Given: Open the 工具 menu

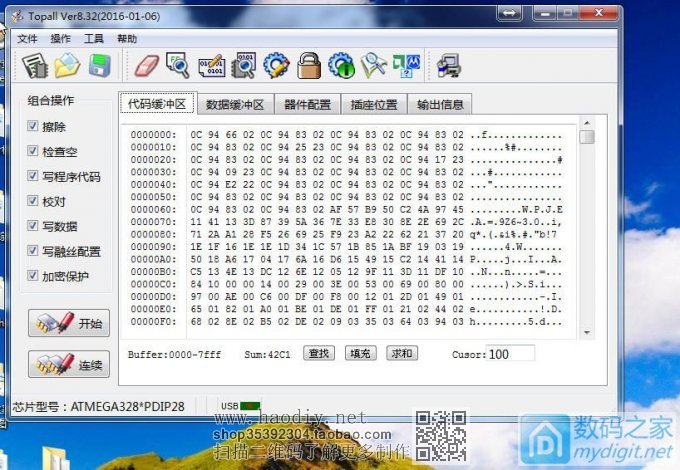Looking at the screenshot, I should tap(94, 38).
